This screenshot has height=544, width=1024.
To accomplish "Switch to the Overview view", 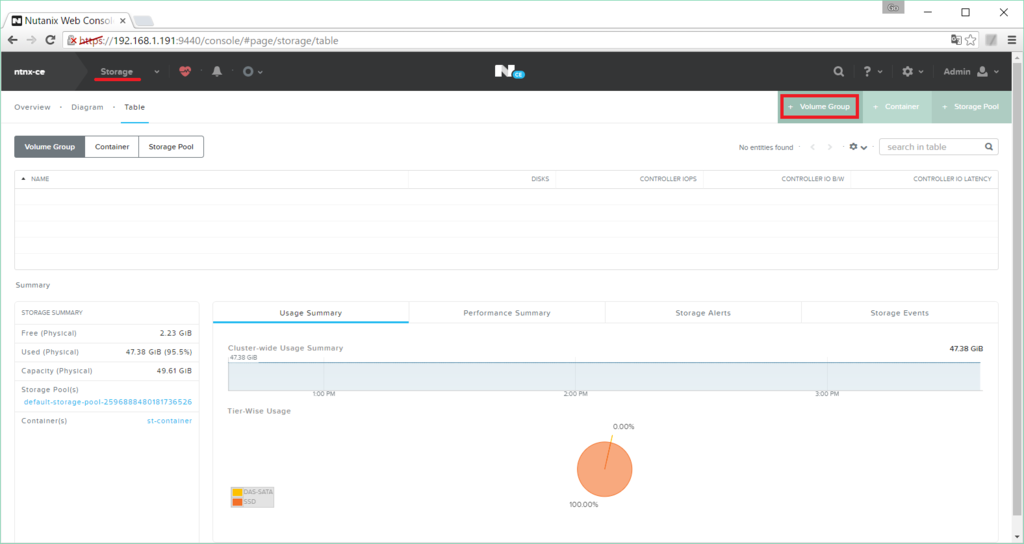I will 32,107.
